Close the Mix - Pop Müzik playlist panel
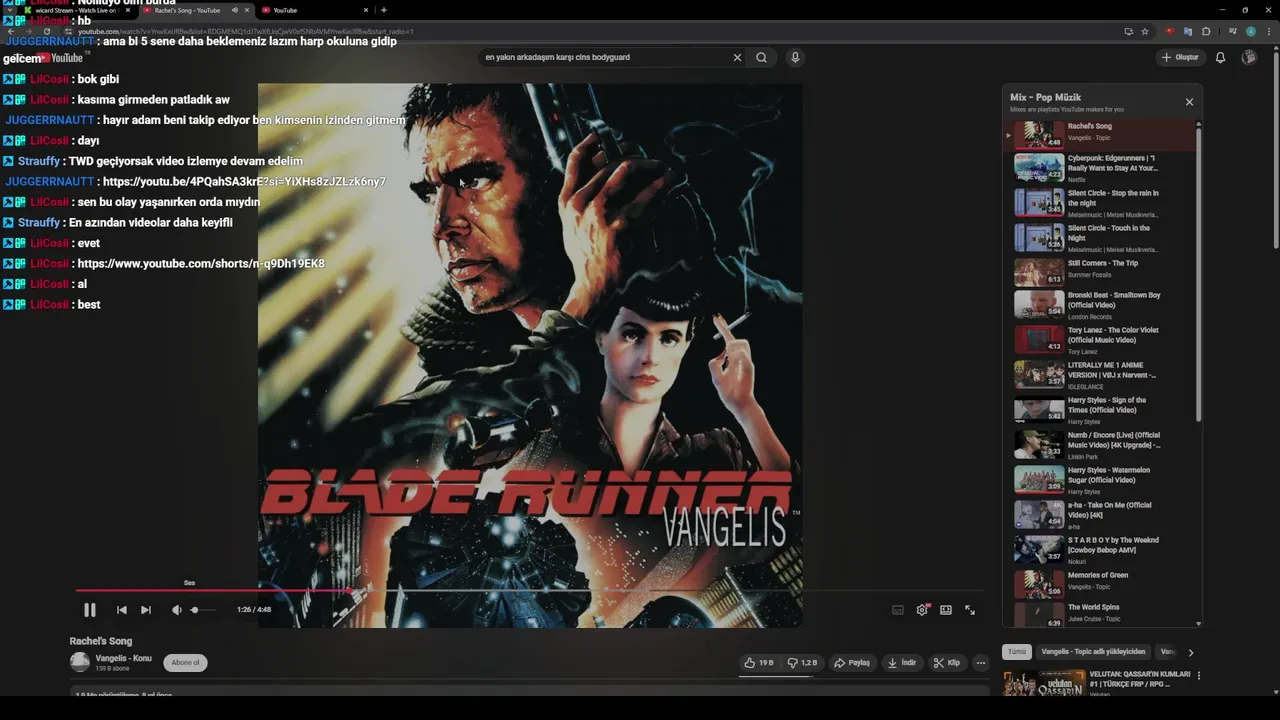Screen dimensions: 1280x720 (x=1189, y=102)
